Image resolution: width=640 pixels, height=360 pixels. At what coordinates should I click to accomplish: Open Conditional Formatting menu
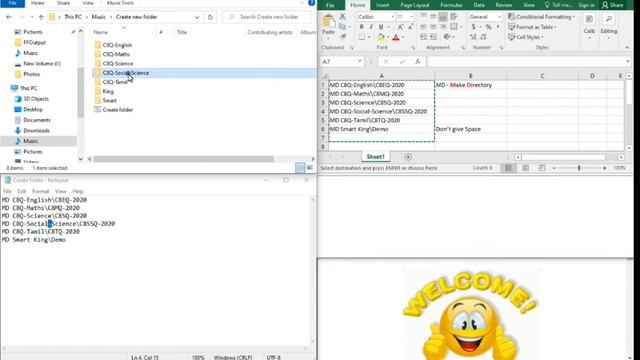[x=541, y=17]
